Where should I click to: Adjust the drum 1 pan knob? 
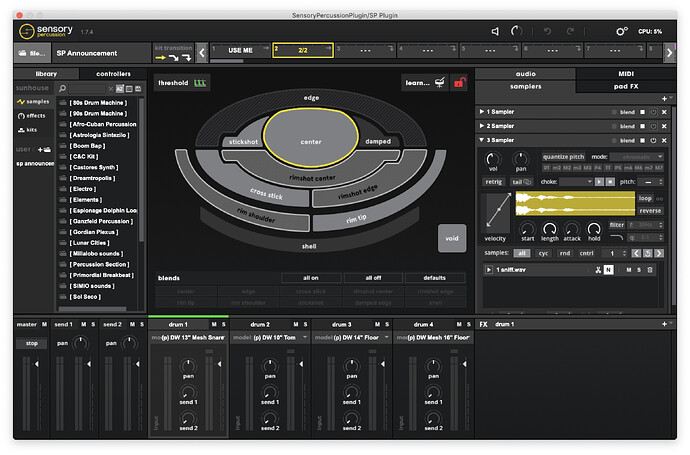(188, 365)
